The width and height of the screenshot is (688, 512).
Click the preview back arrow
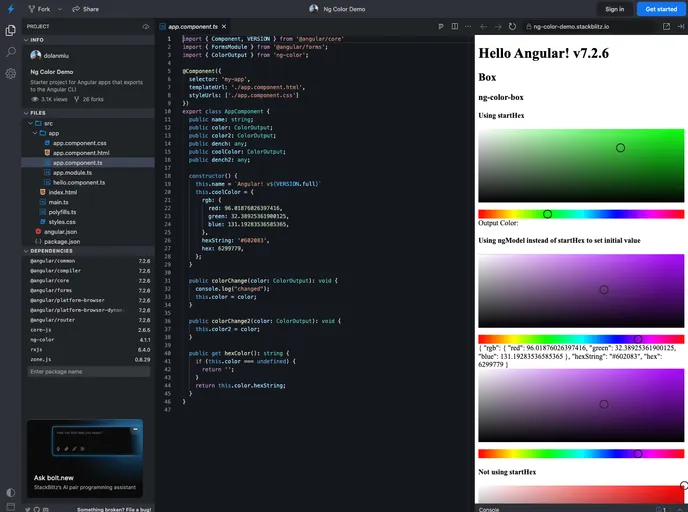tap(484, 27)
